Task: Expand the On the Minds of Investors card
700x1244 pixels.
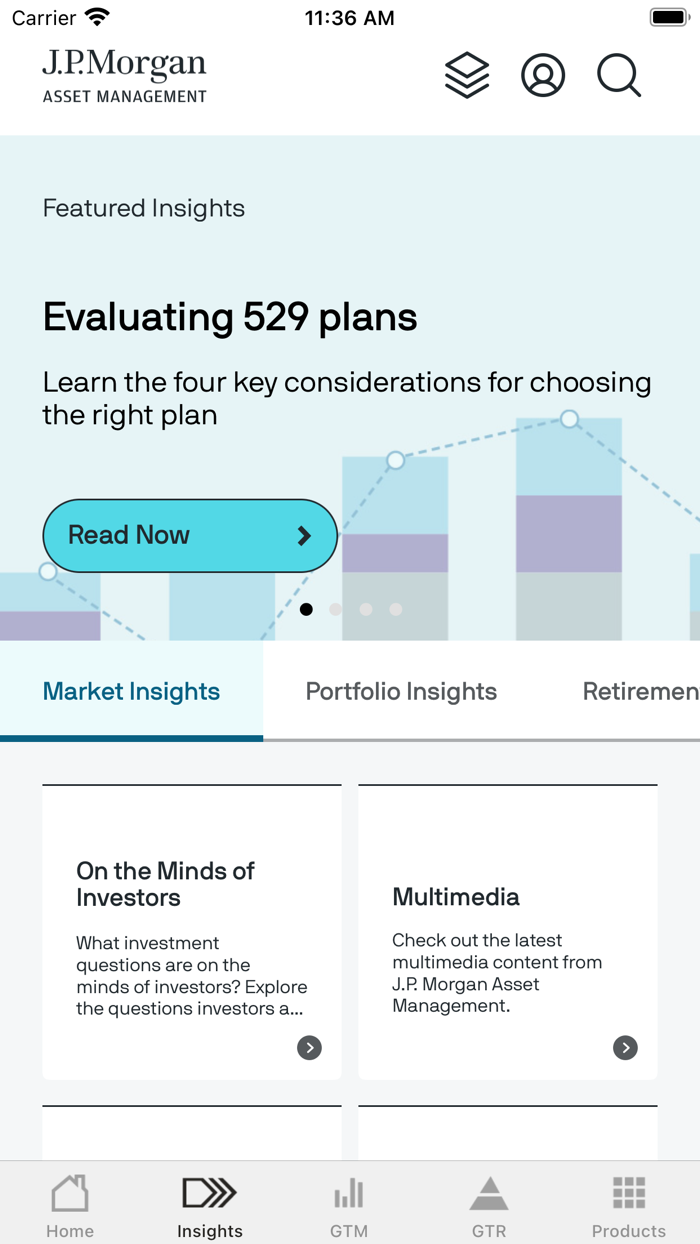Action: click(309, 1048)
